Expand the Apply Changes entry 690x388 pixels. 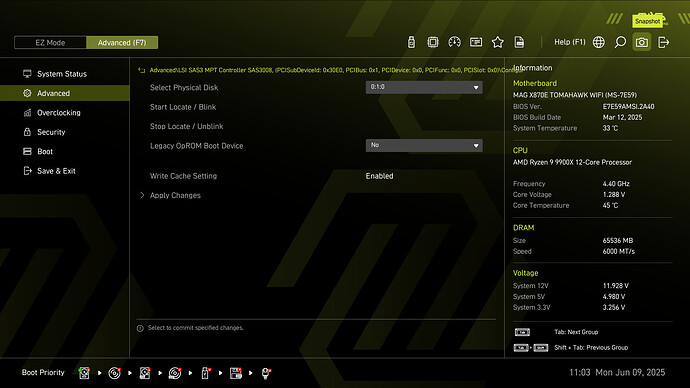point(175,195)
